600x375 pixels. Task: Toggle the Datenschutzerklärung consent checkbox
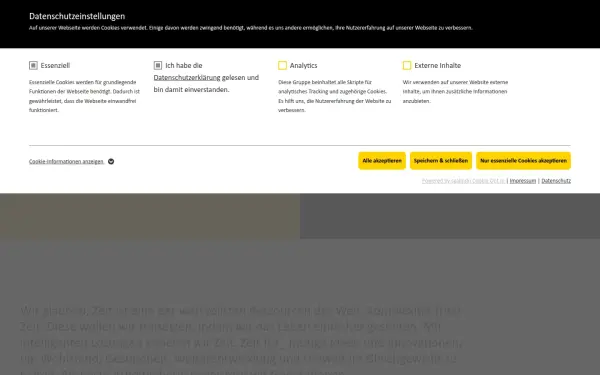pos(158,65)
